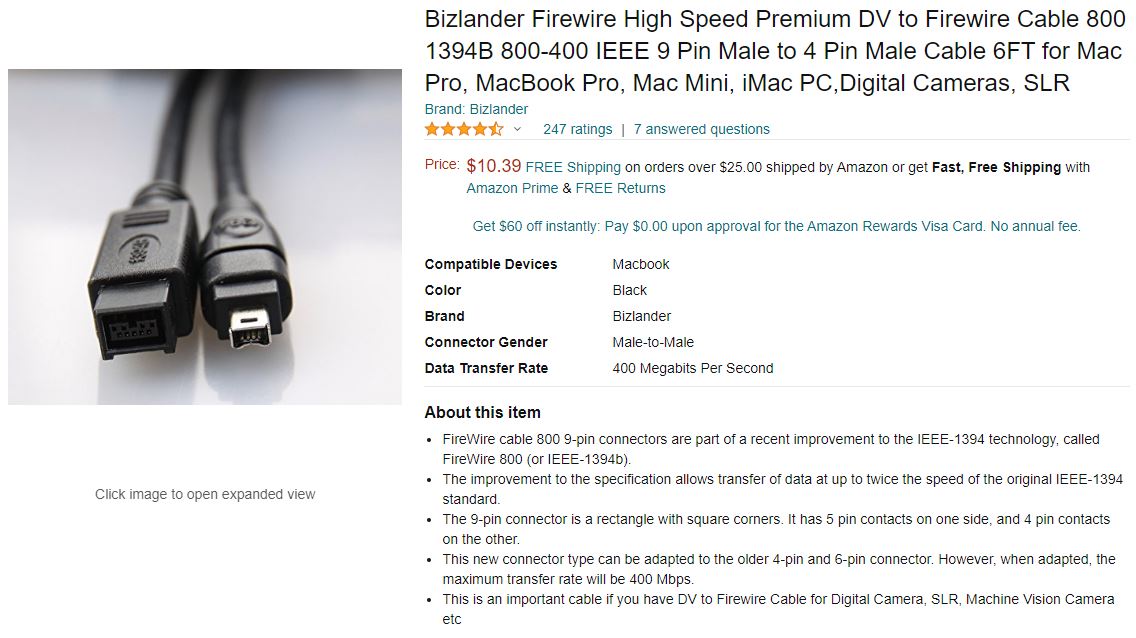Open the Firewire cable product image

pyautogui.click(x=205, y=237)
